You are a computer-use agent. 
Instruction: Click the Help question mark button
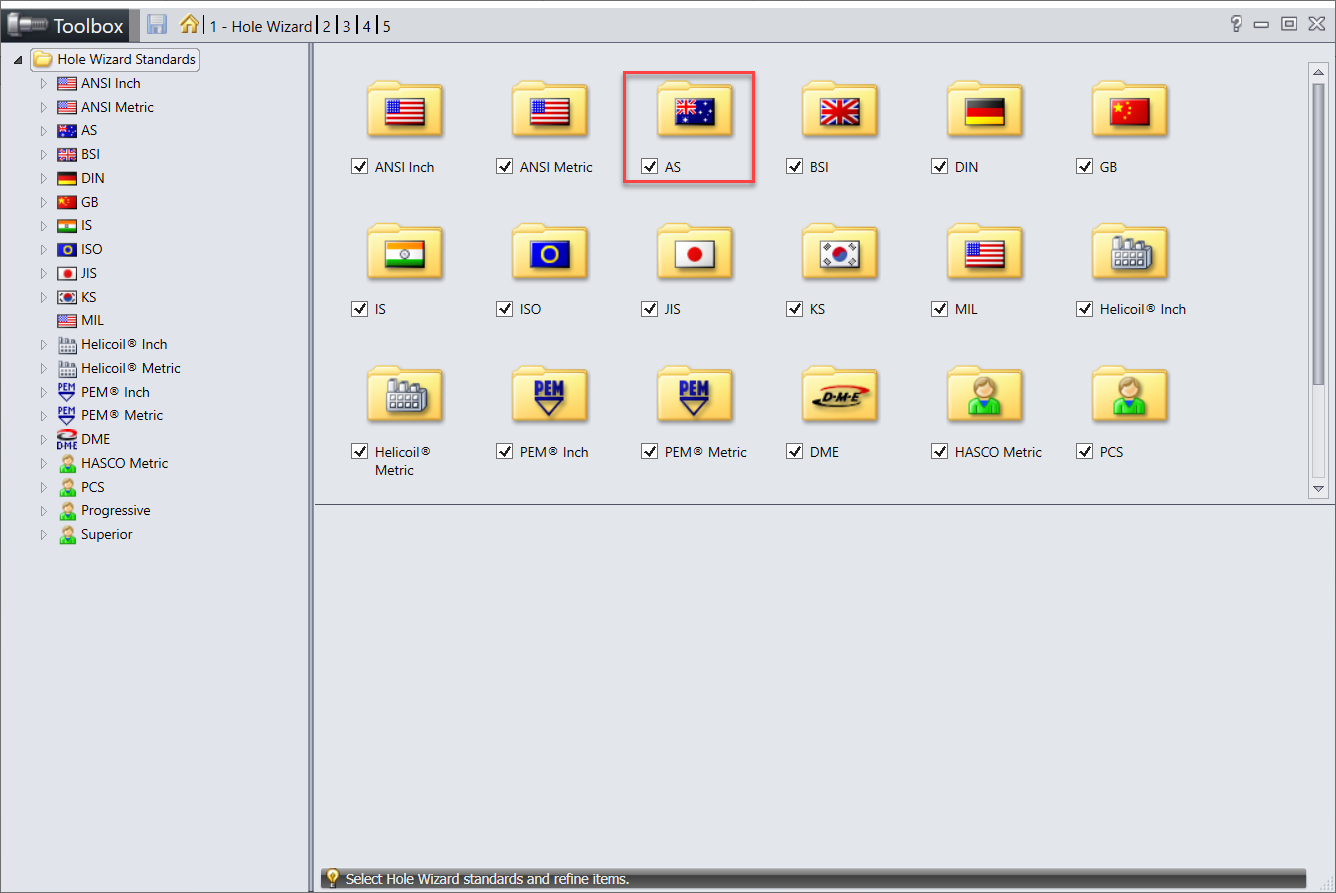[1236, 25]
